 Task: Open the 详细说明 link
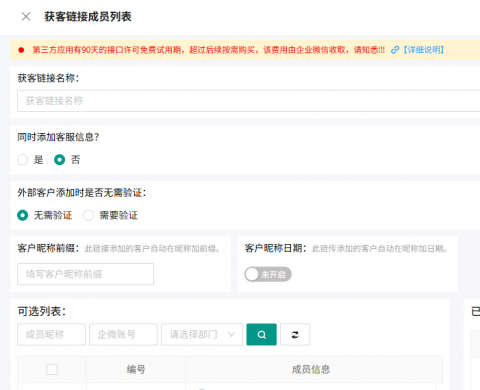(x=423, y=50)
